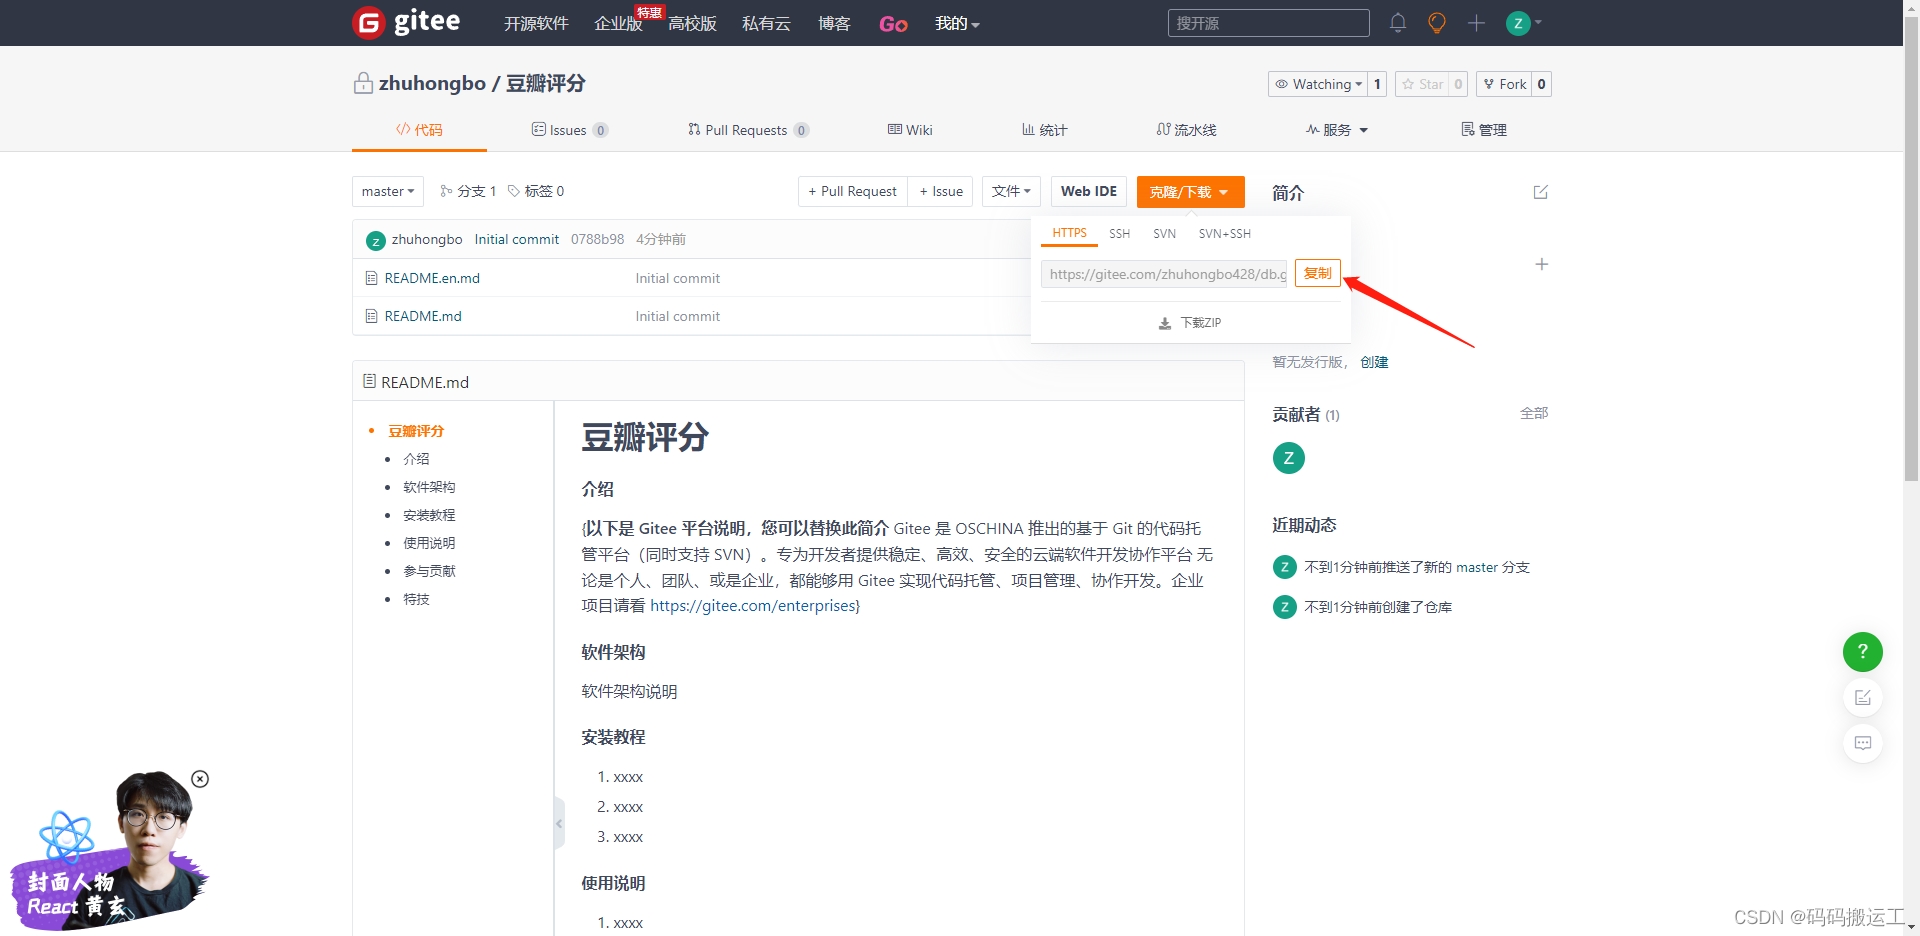
Task: Open 企业版 in top navbar
Action: (x=618, y=23)
